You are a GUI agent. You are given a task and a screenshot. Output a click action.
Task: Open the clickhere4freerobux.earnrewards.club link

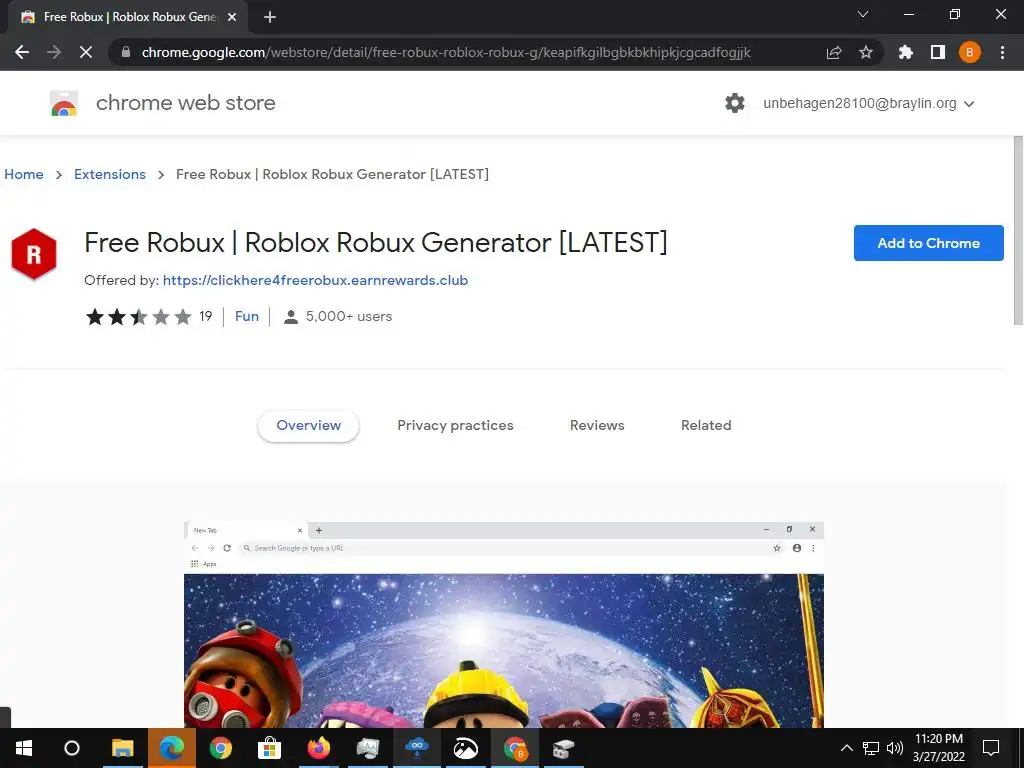[x=315, y=280]
